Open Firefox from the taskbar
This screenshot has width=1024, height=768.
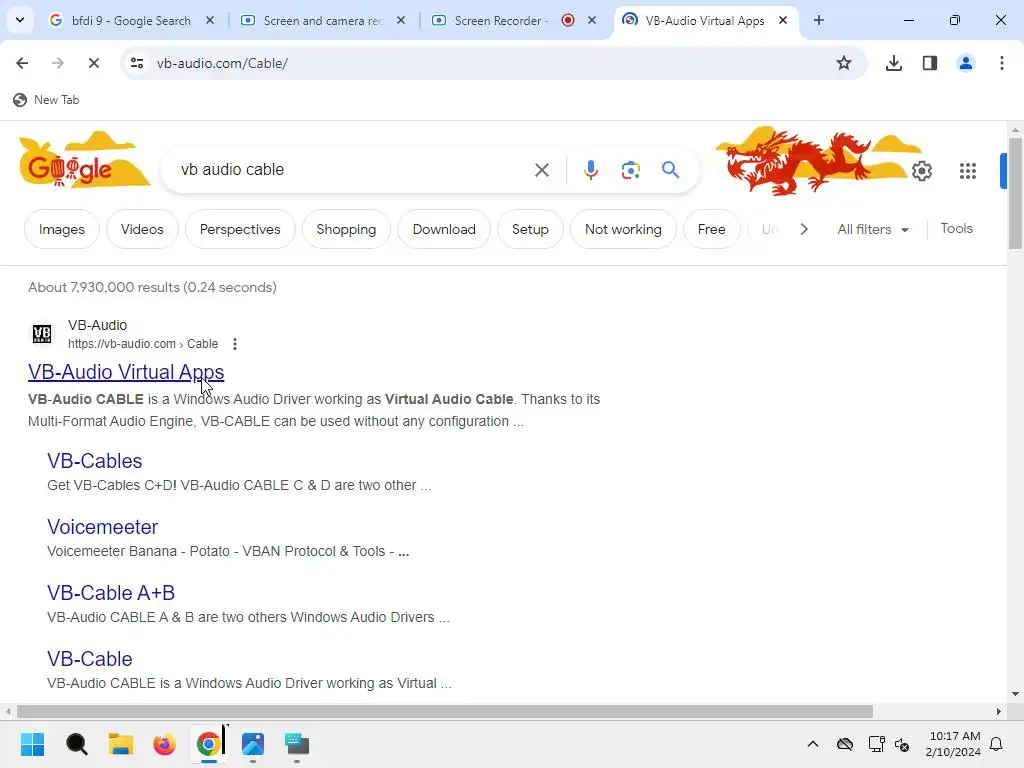pyautogui.click(x=165, y=744)
